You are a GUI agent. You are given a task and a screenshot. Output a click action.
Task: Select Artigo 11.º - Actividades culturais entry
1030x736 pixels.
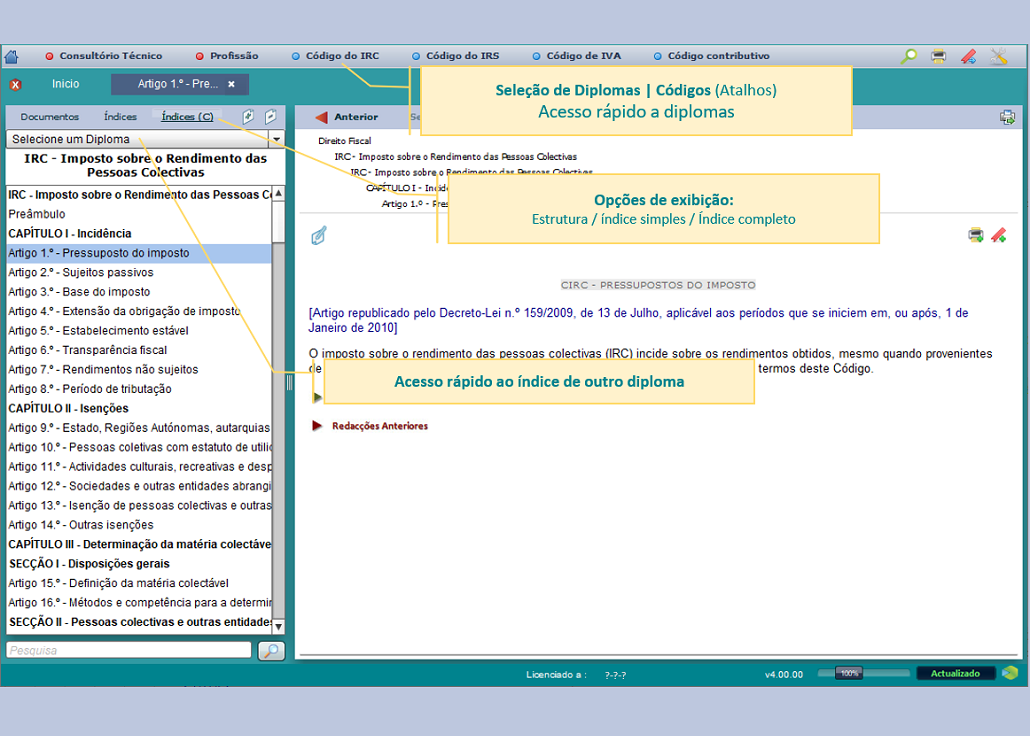pos(139,467)
